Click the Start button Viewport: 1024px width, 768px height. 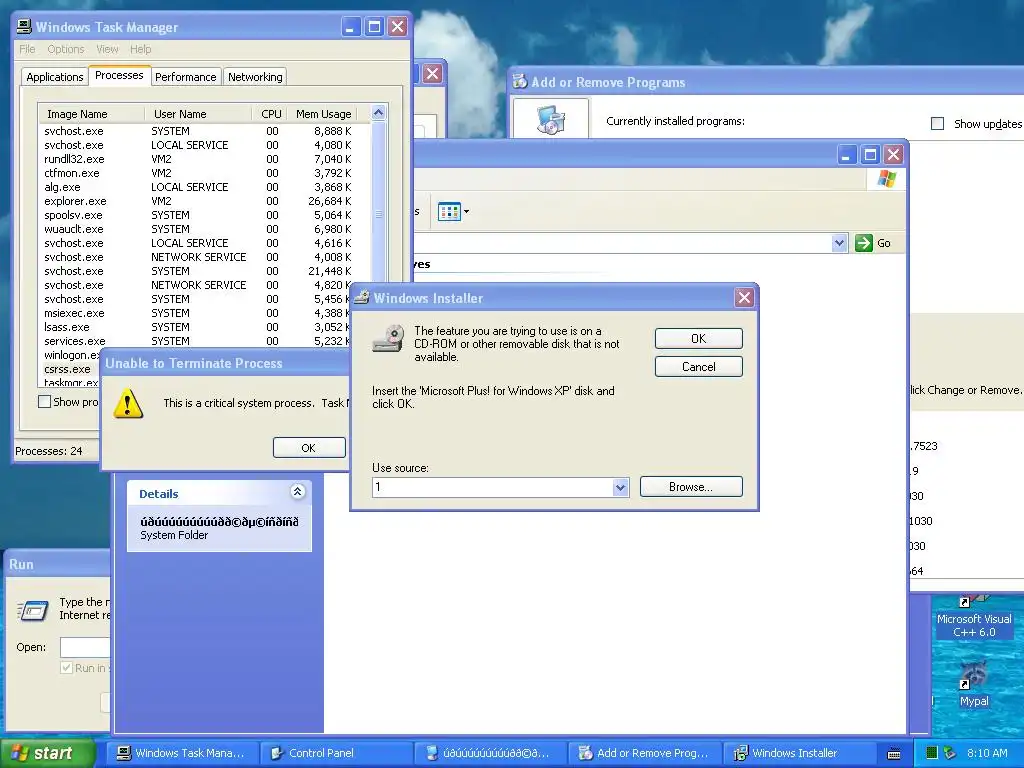click(x=46, y=753)
